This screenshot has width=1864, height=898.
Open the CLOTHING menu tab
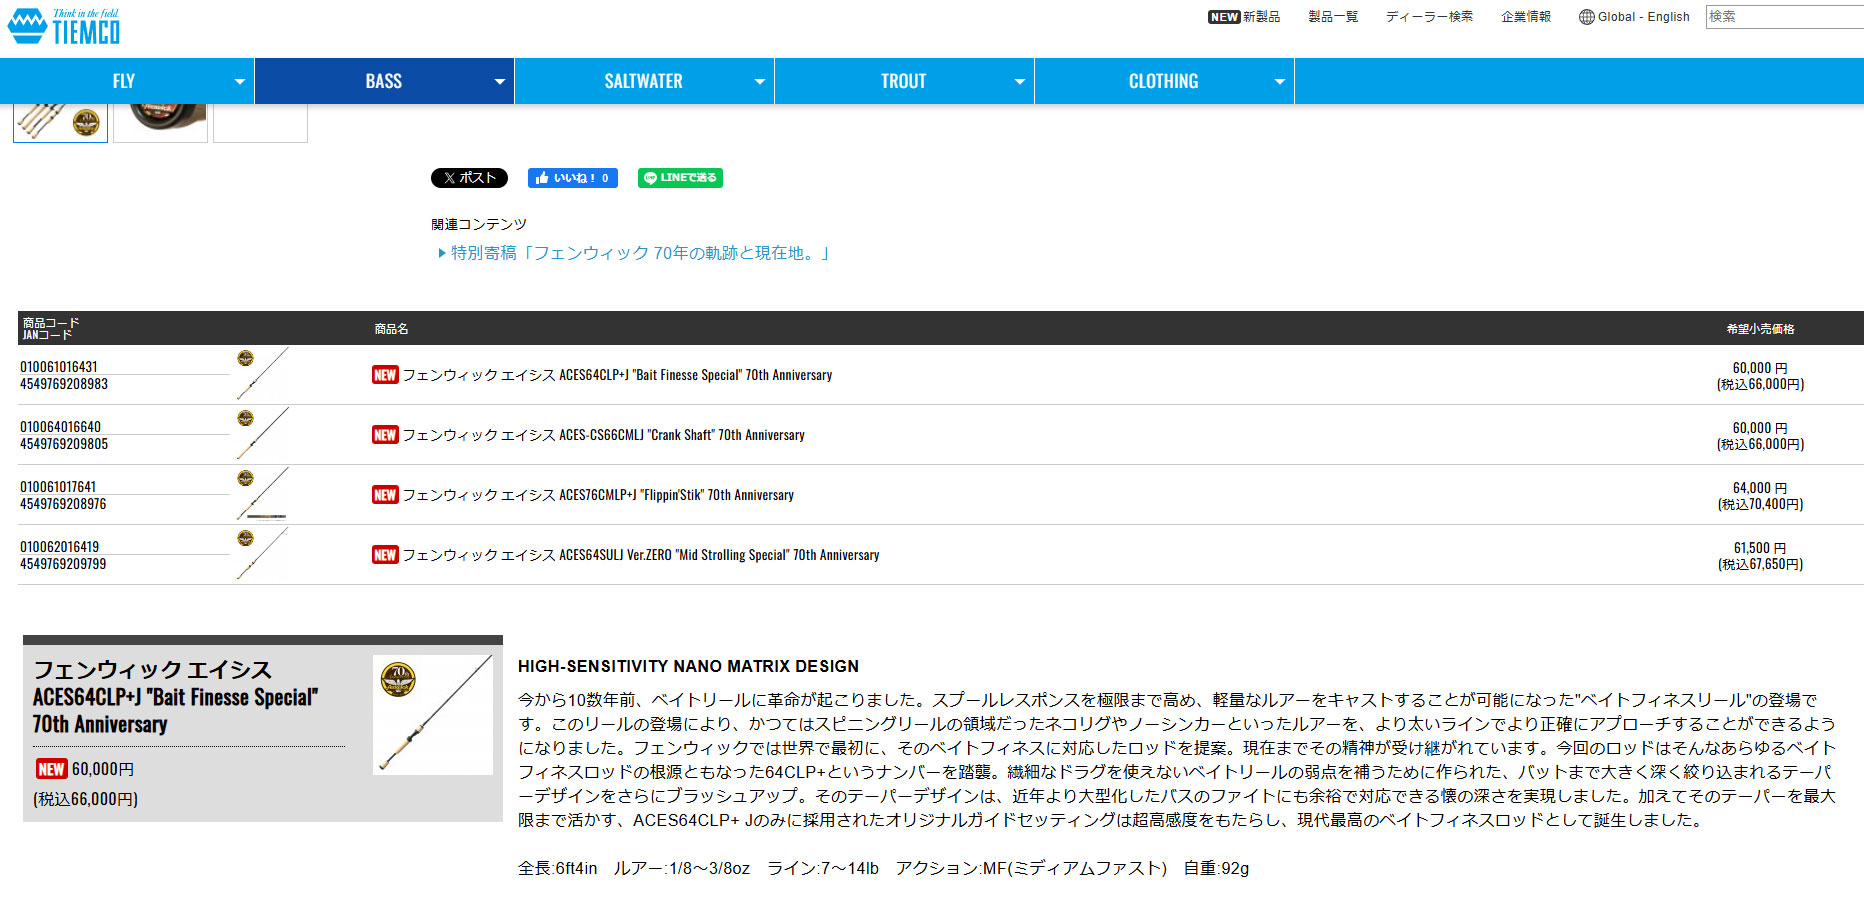(1164, 81)
